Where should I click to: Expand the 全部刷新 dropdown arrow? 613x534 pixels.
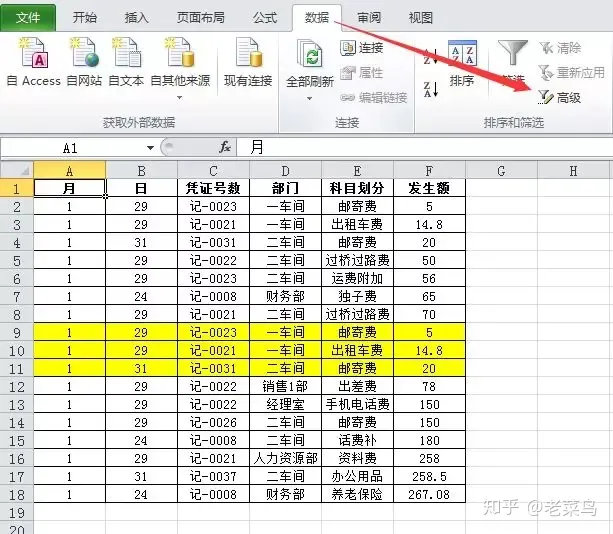coord(309,98)
